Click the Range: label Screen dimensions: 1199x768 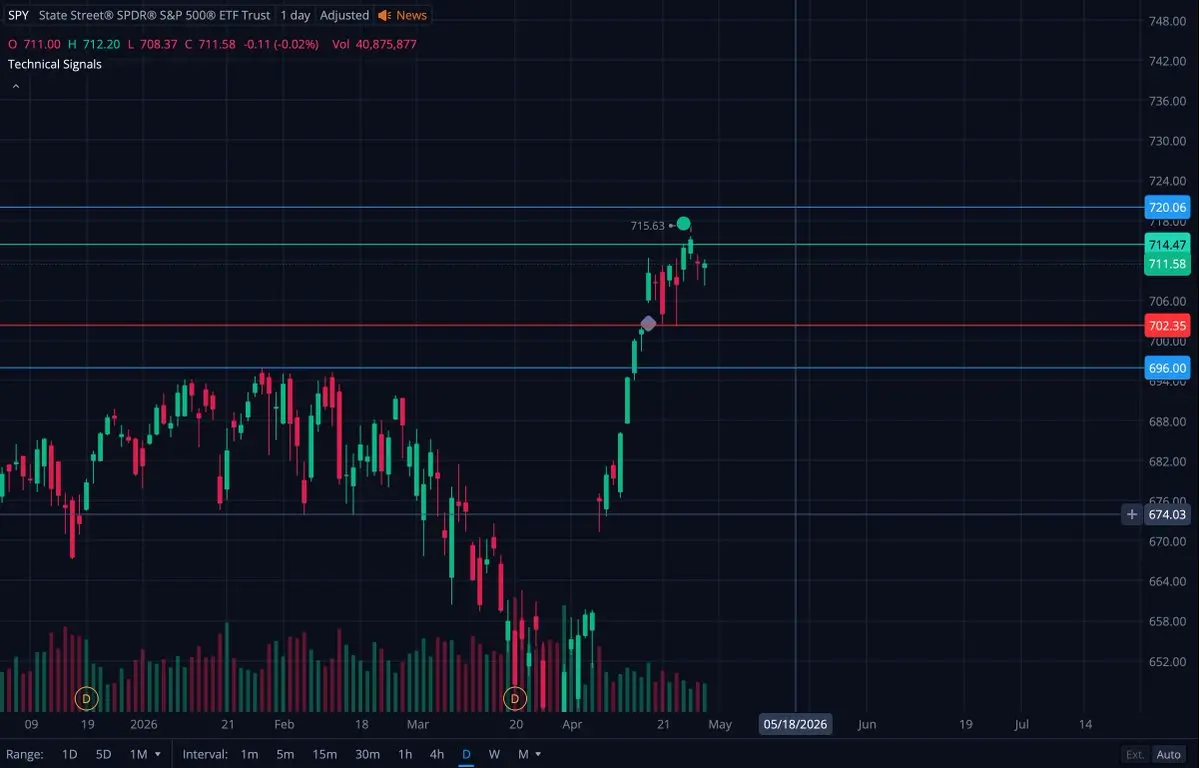(24, 754)
